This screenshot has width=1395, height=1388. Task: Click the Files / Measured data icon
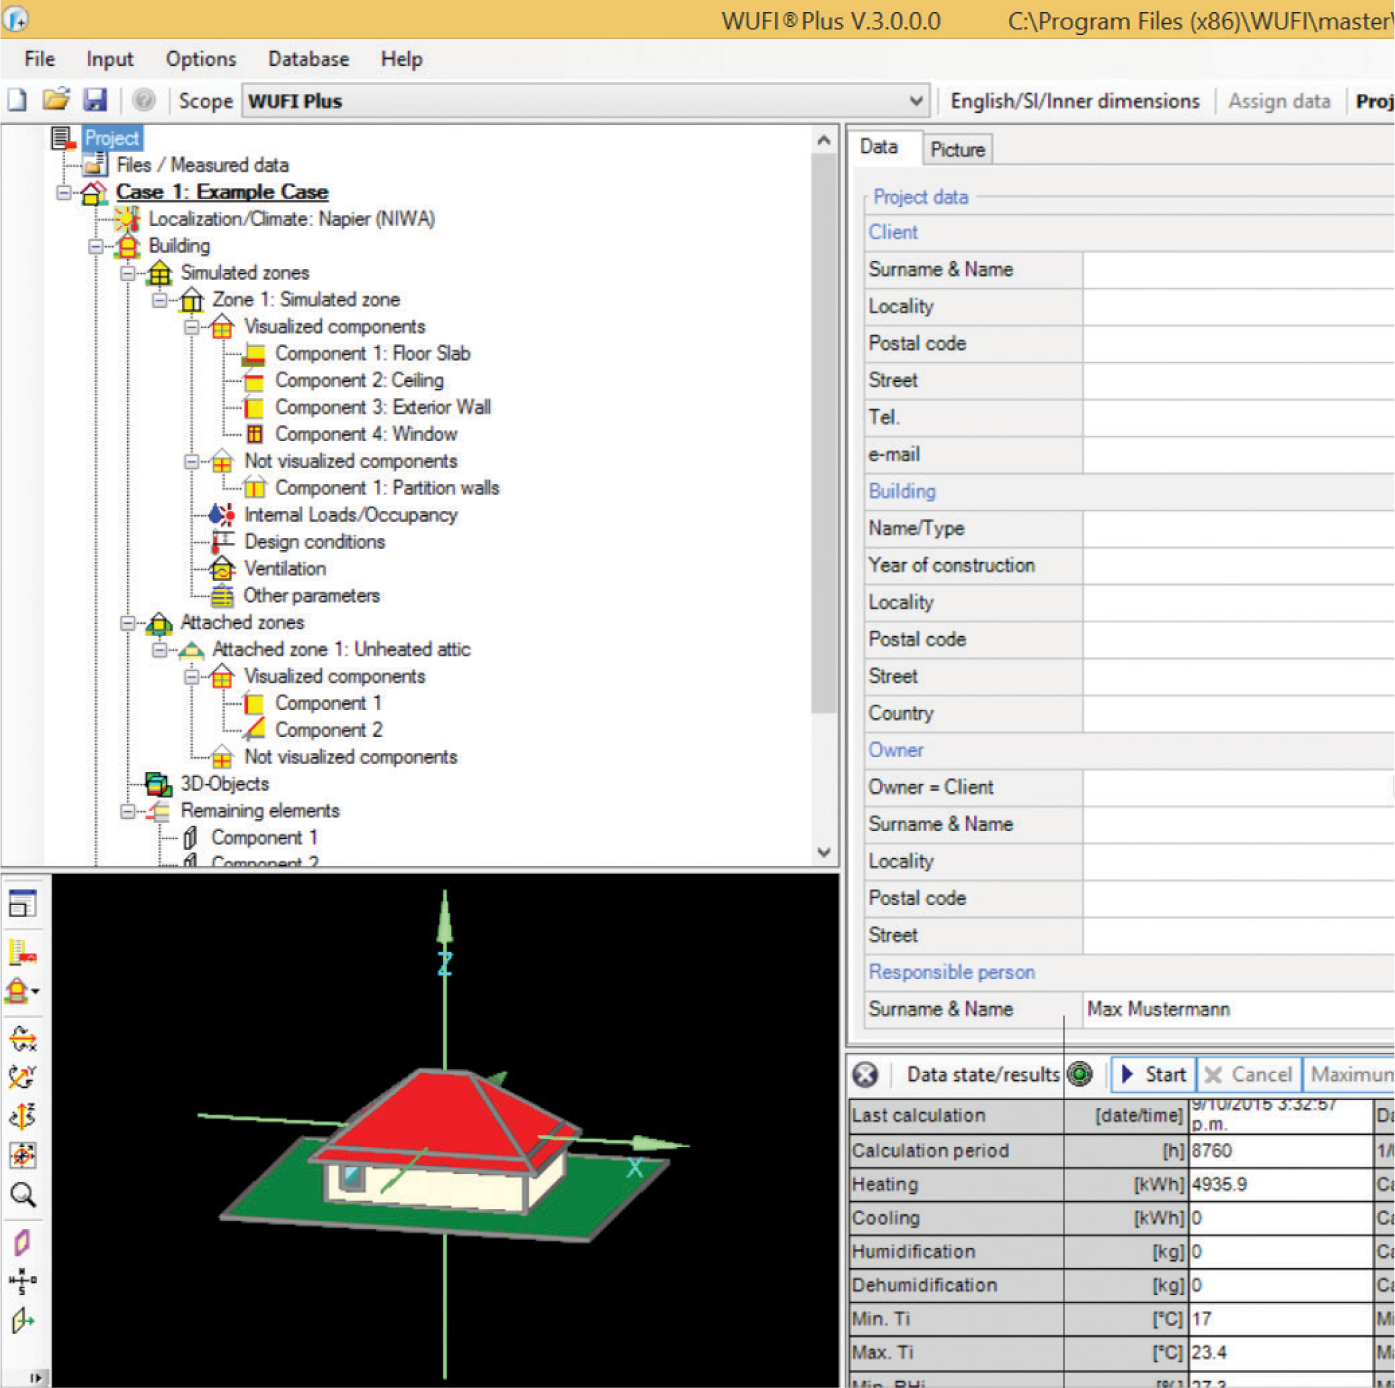(x=95, y=165)
